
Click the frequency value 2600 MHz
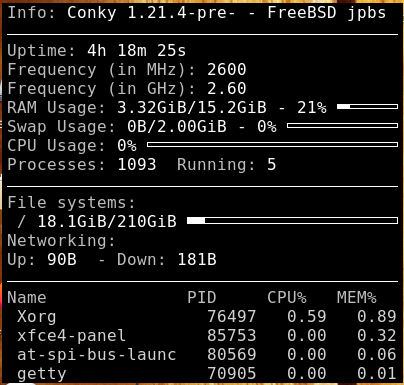[227, 70]
